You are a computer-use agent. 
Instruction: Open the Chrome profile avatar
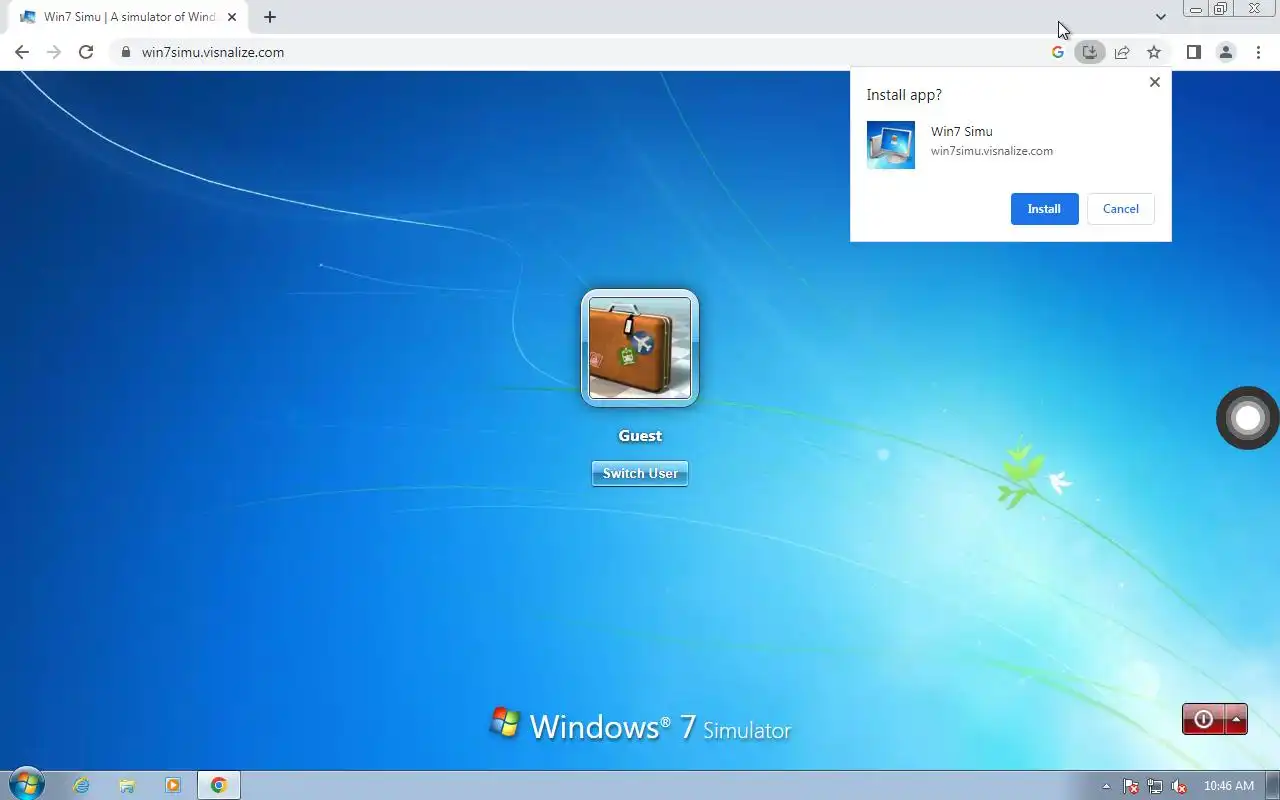coord(1226,52)
